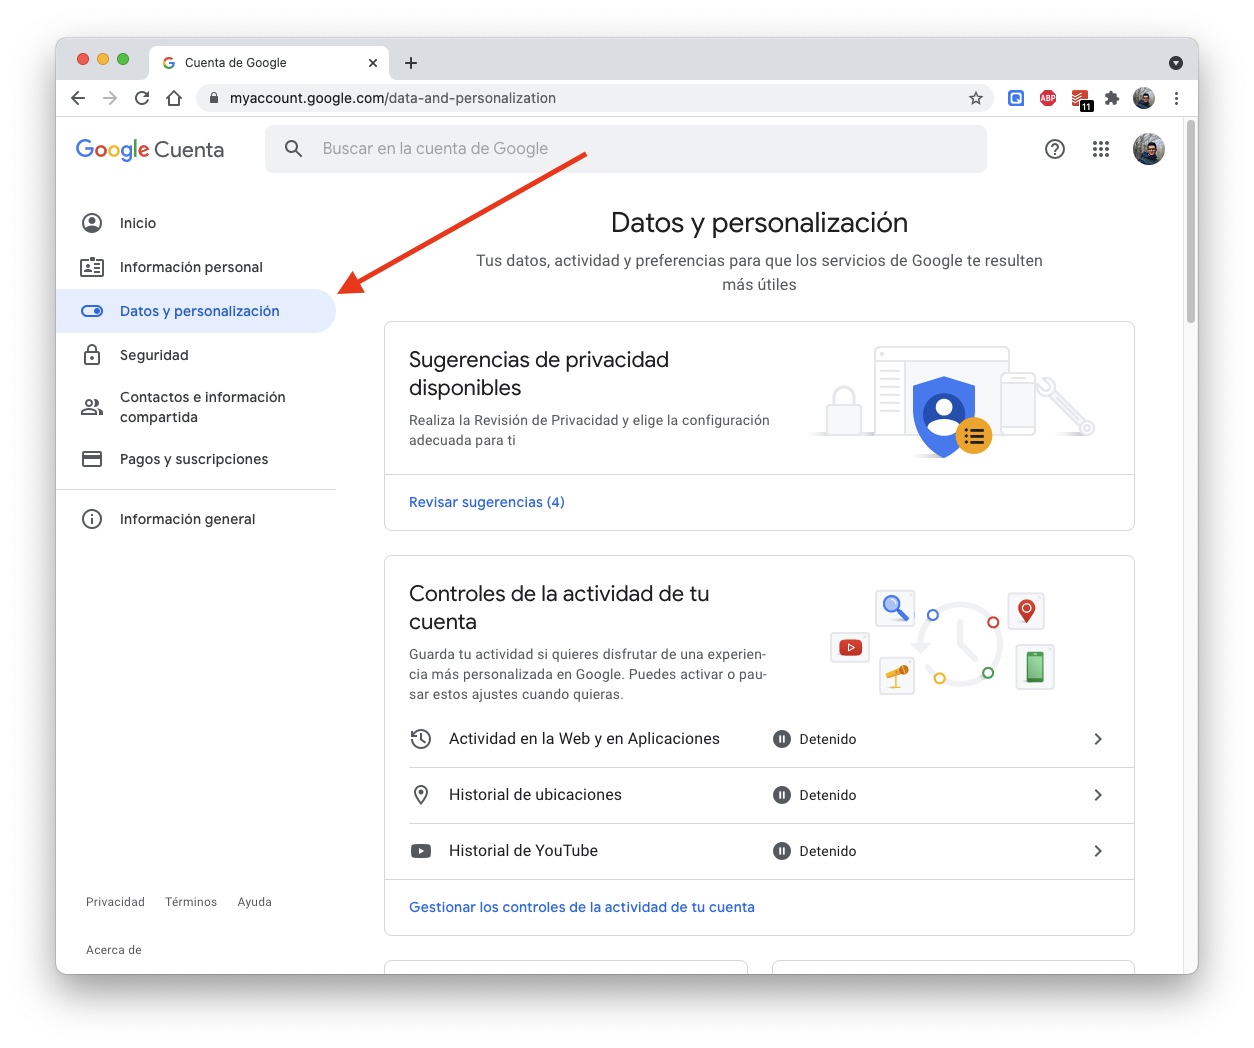Expand Historial de ubicaciones chevron arrow

pyautogui.click(x=1097, y=795)
